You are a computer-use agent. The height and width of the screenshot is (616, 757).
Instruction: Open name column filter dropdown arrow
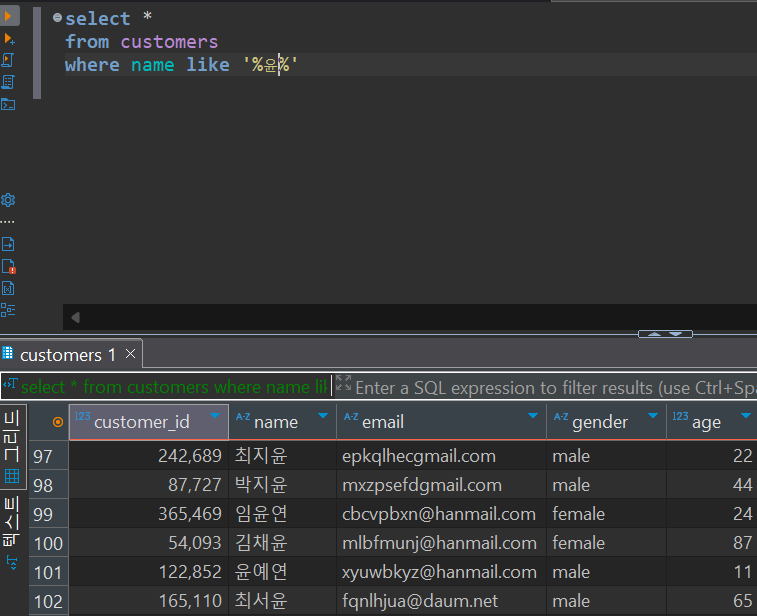323,416
